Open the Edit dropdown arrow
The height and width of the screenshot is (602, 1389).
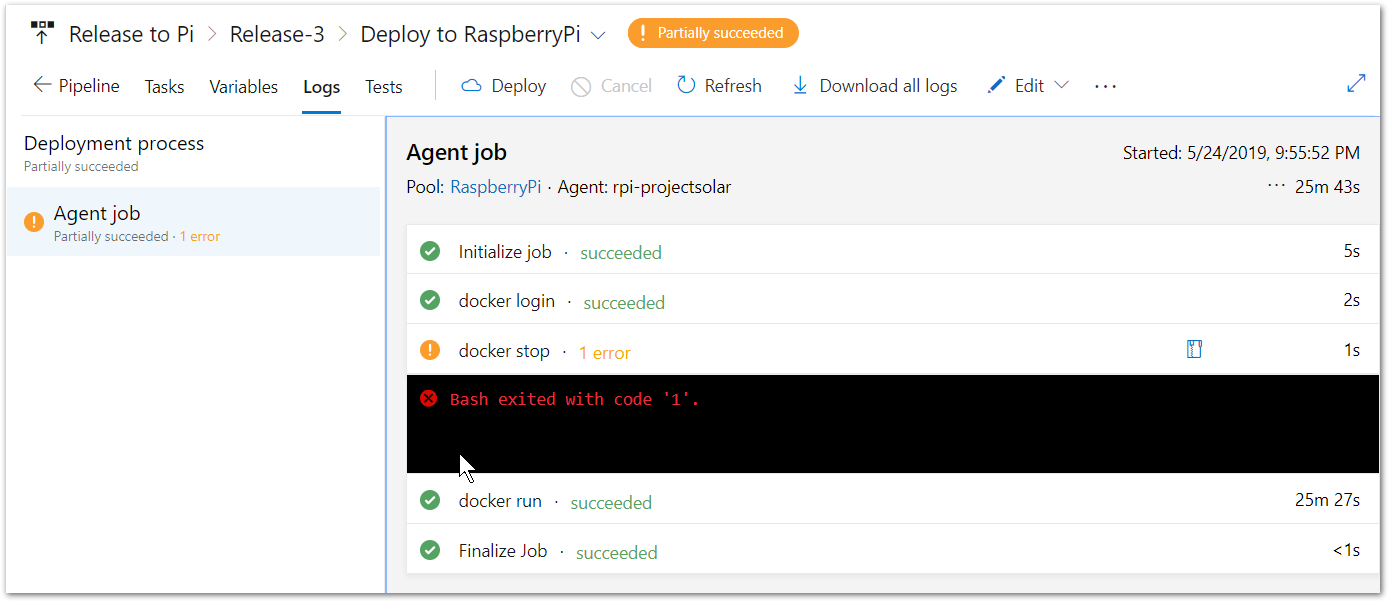[x=1062, y=85]
